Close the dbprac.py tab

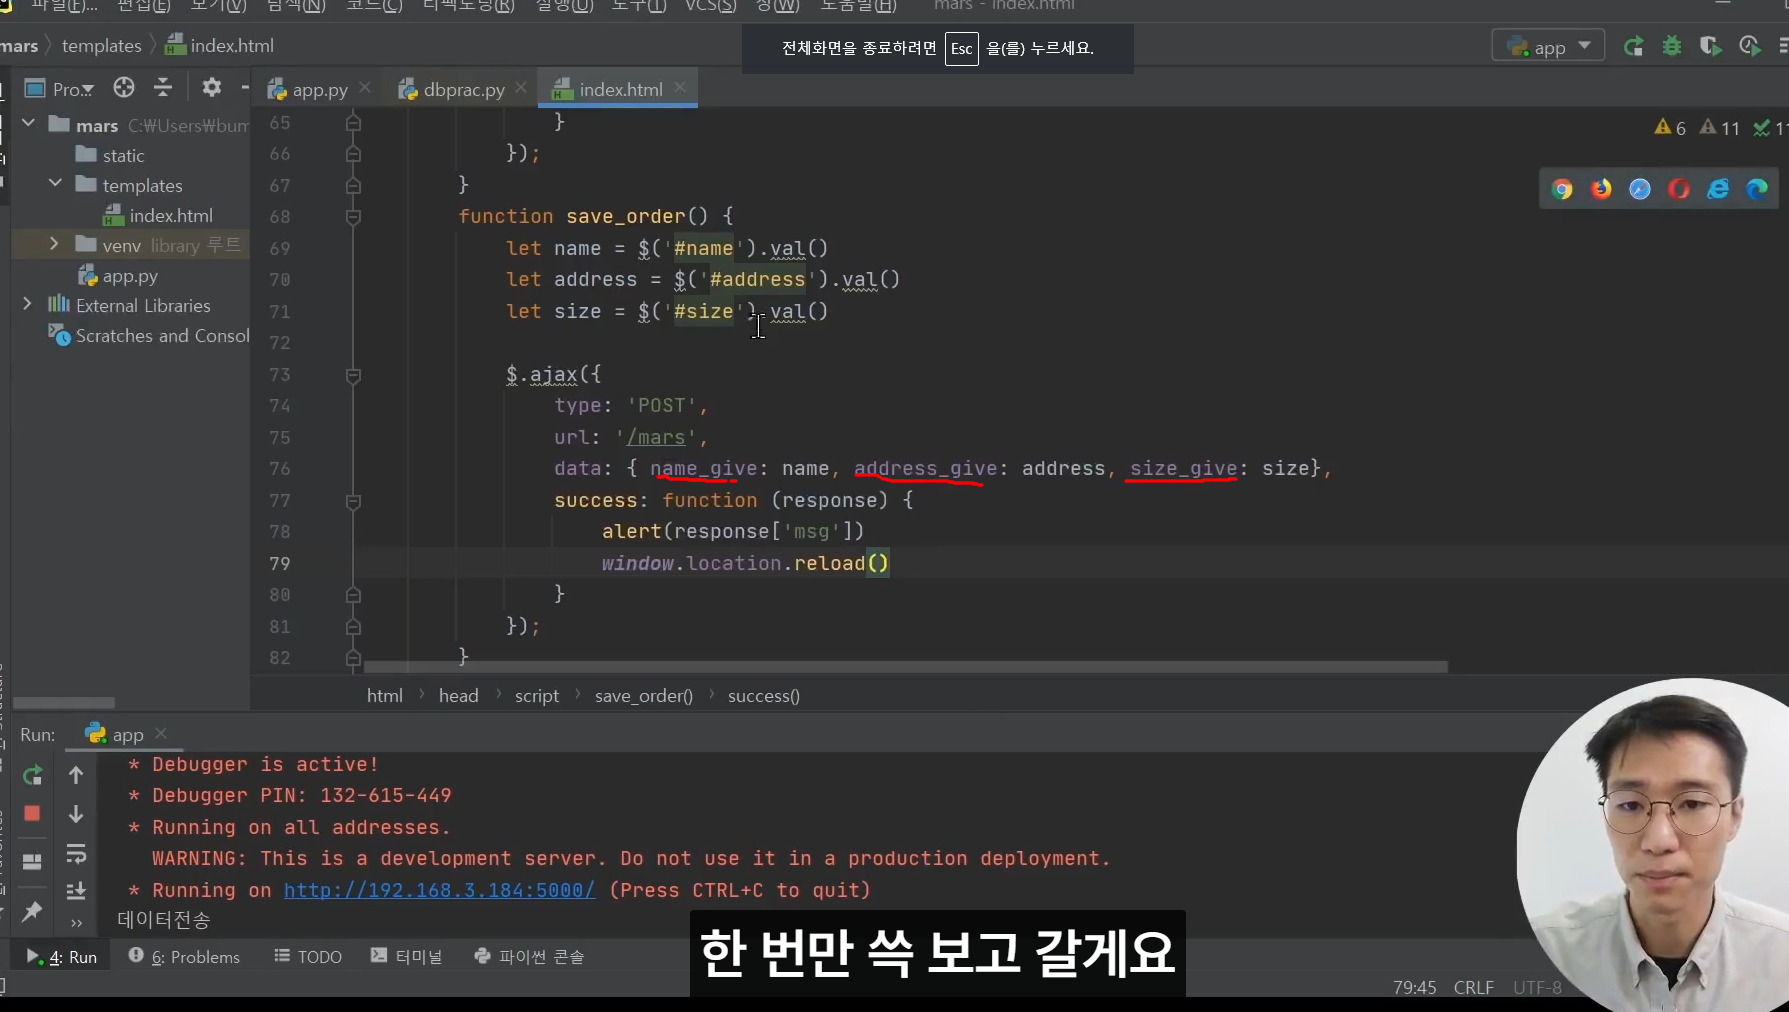[x=521, y=88]
